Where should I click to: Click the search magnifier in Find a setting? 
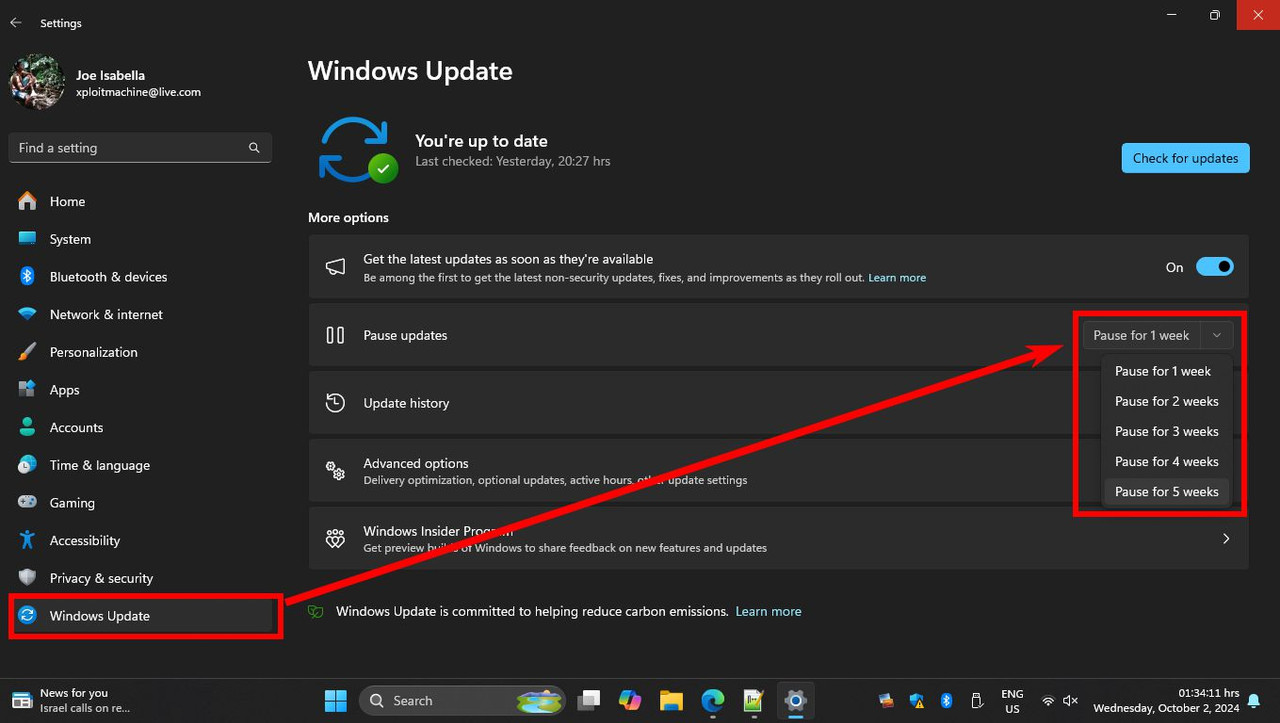254,148
